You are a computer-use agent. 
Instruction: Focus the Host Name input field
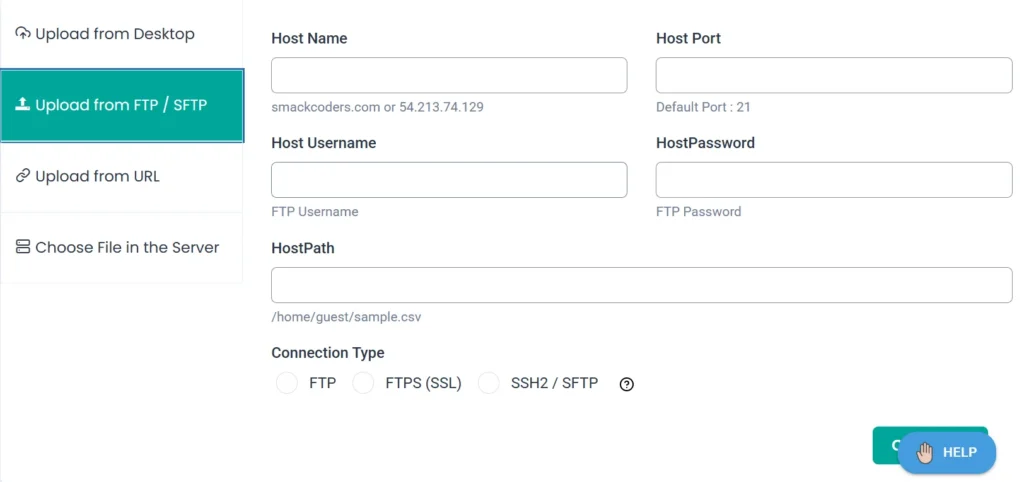pos(449,76)
